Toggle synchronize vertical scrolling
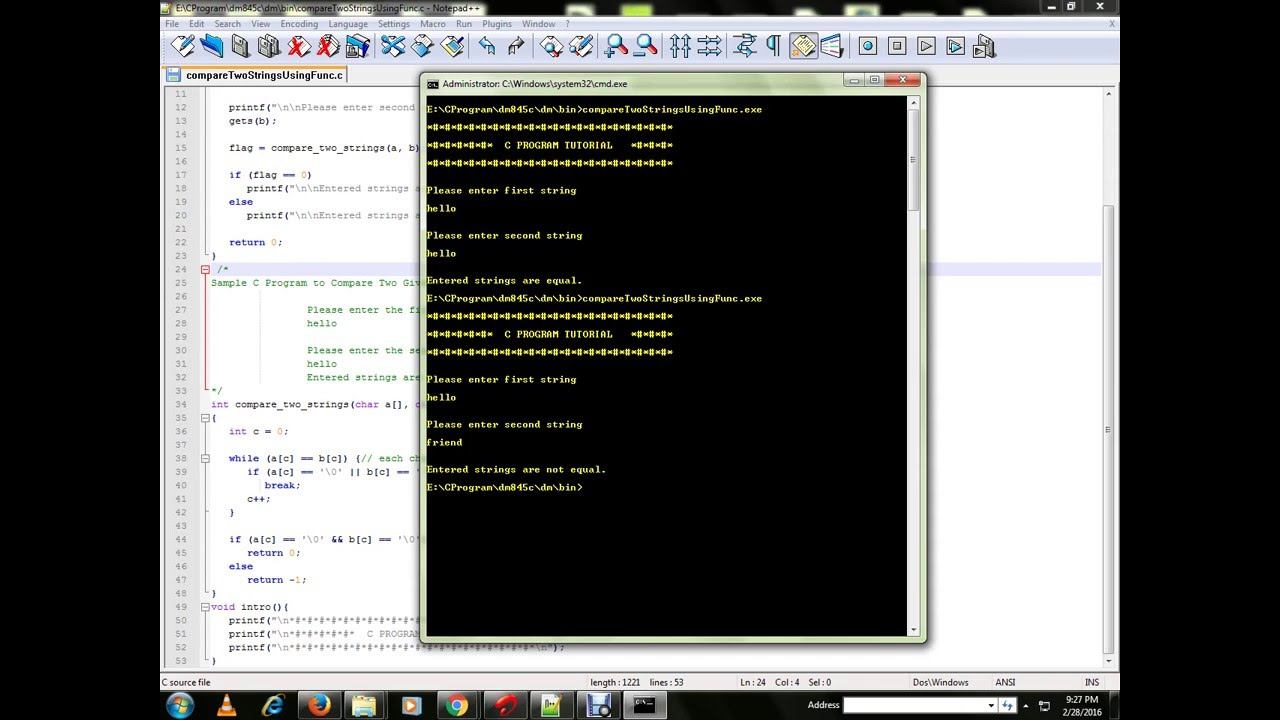 point(680,46)
